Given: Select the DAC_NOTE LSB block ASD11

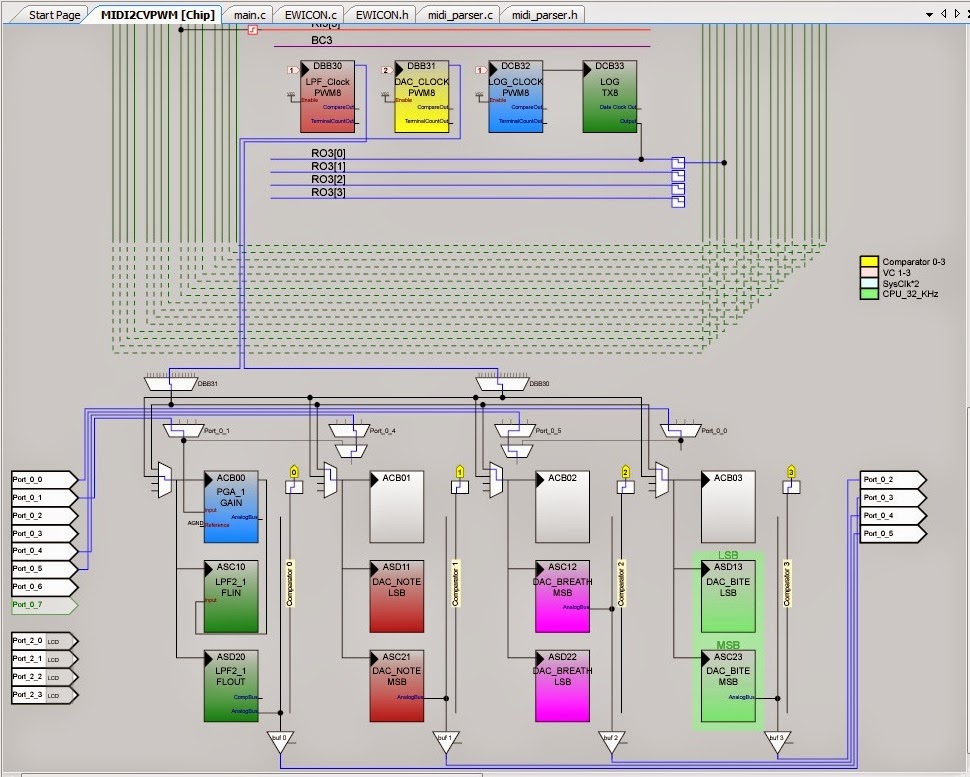Looking at the screenshot, I should point(397,596).
